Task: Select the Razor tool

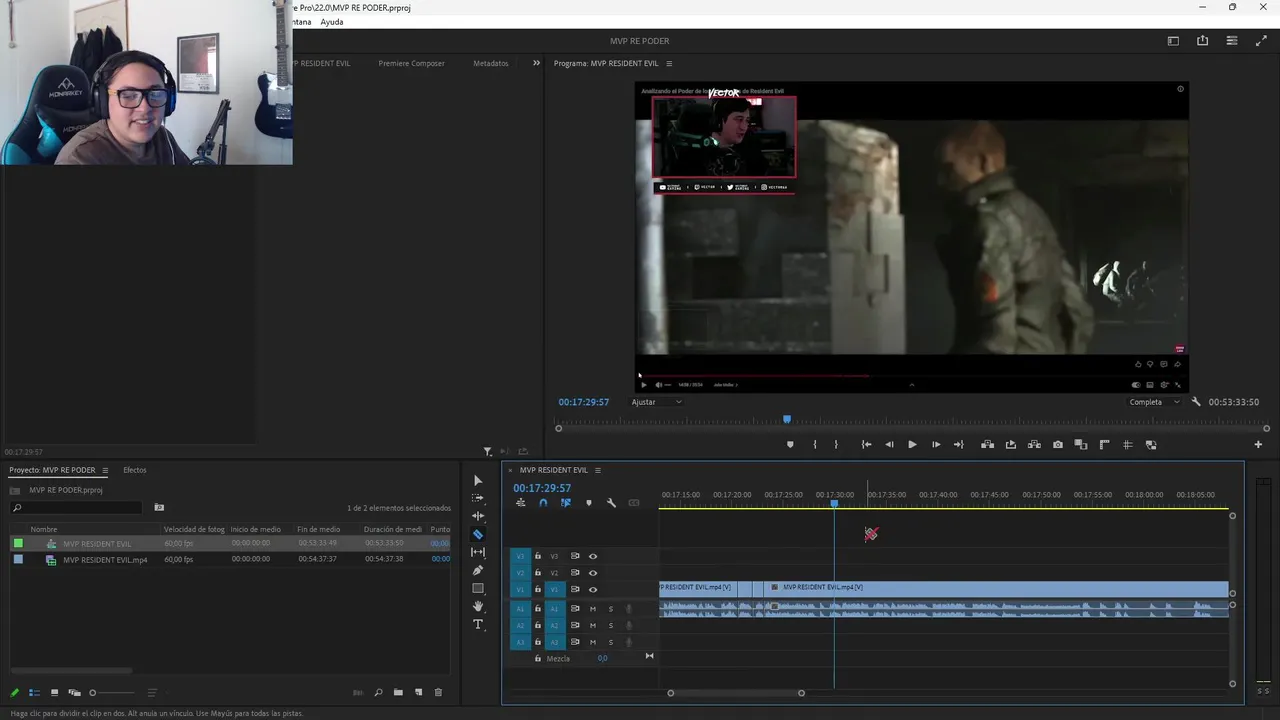Action: [478, 534]
